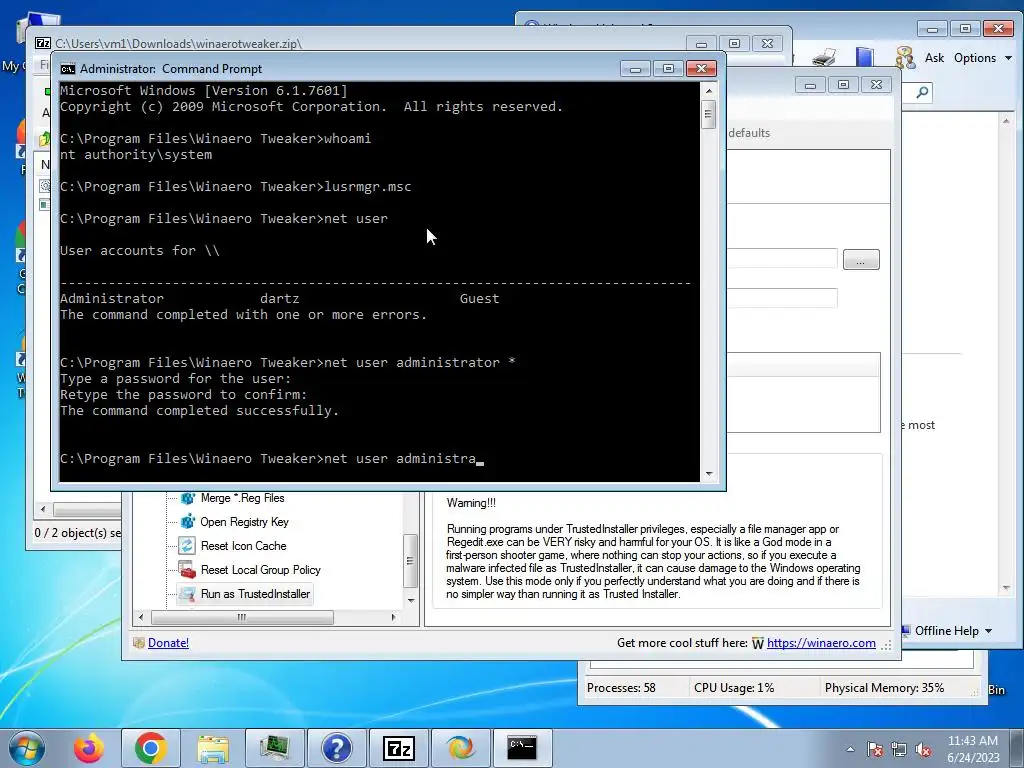The height and width of the screenshot is (768, 1024).
Task: Click "Physical Memory: 35%" in Task Manager
Action: [x=884, y=688]
